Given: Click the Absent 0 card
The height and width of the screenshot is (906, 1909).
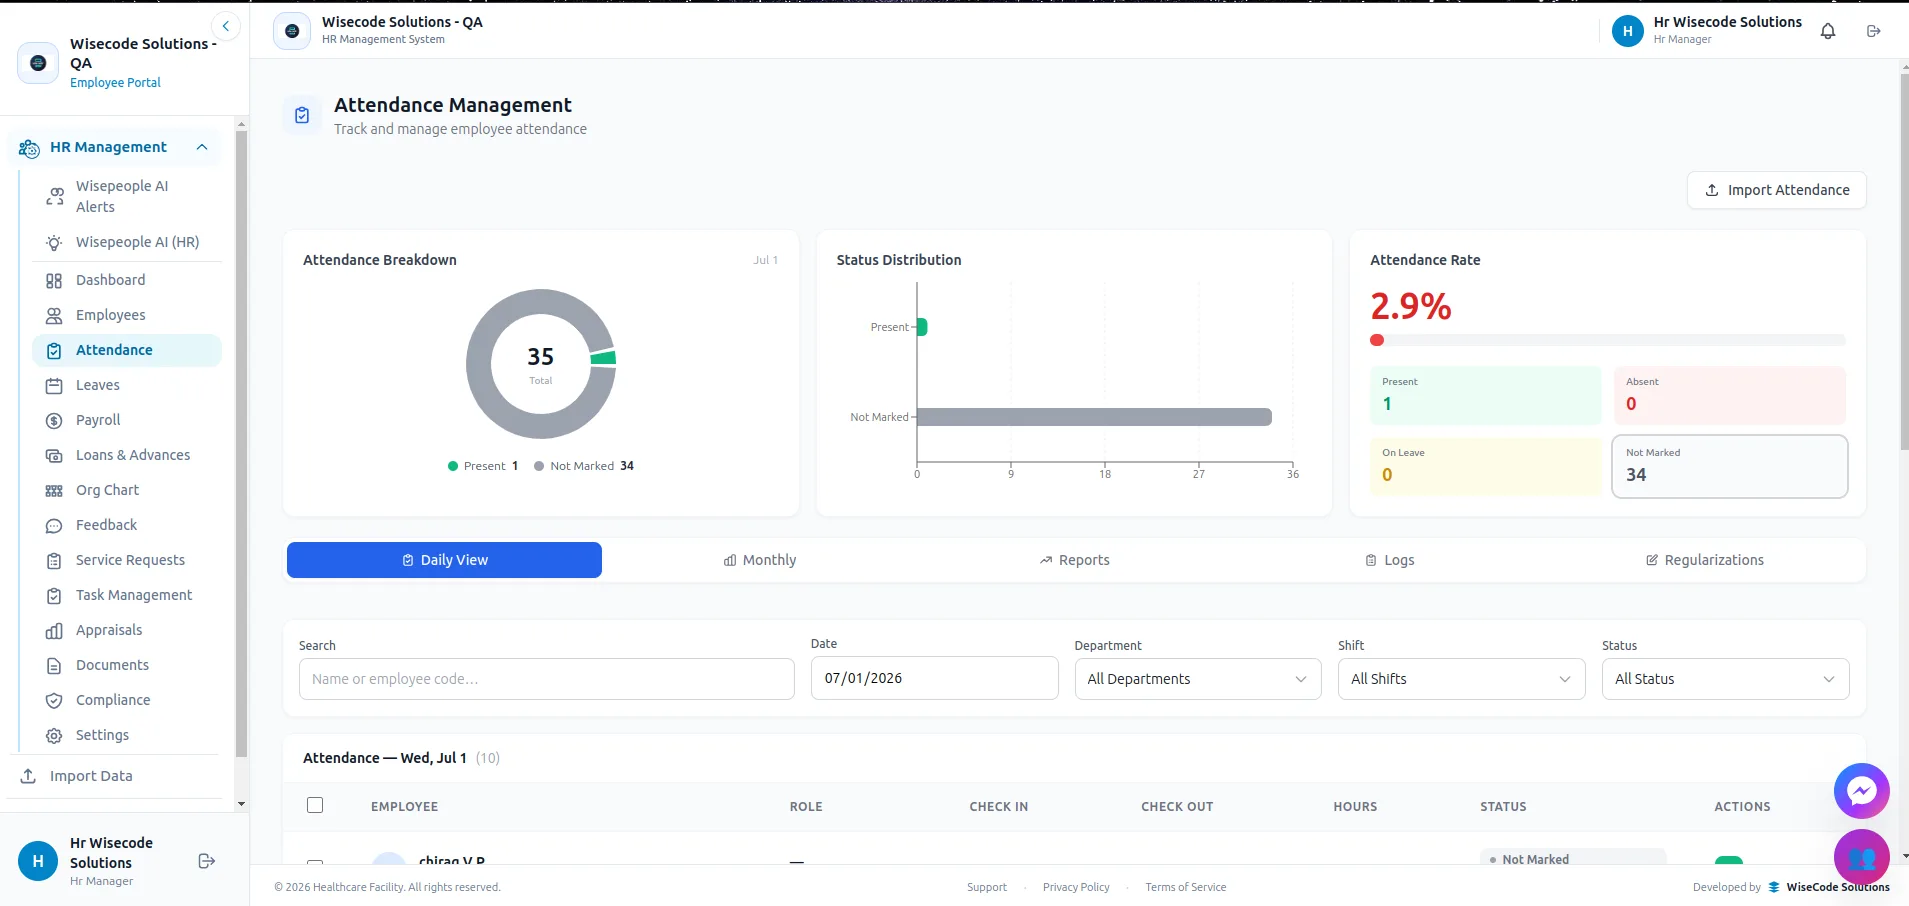Looking at the screenshot, I should coord(1730,395).
